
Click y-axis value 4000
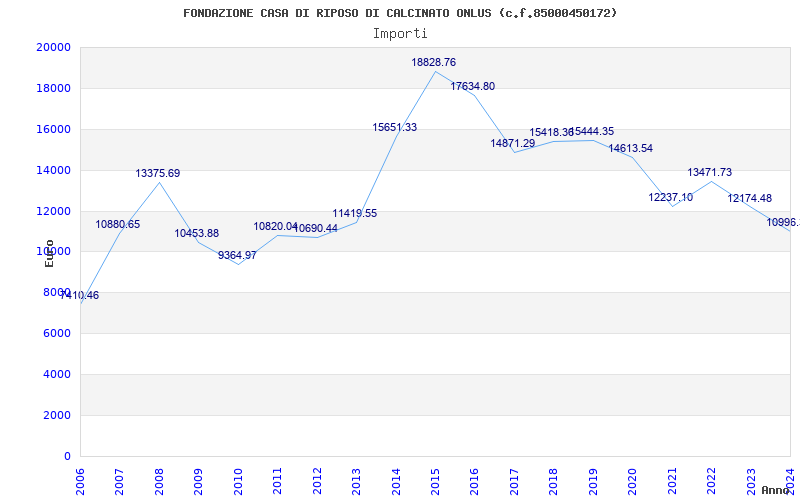click(57, 374)
